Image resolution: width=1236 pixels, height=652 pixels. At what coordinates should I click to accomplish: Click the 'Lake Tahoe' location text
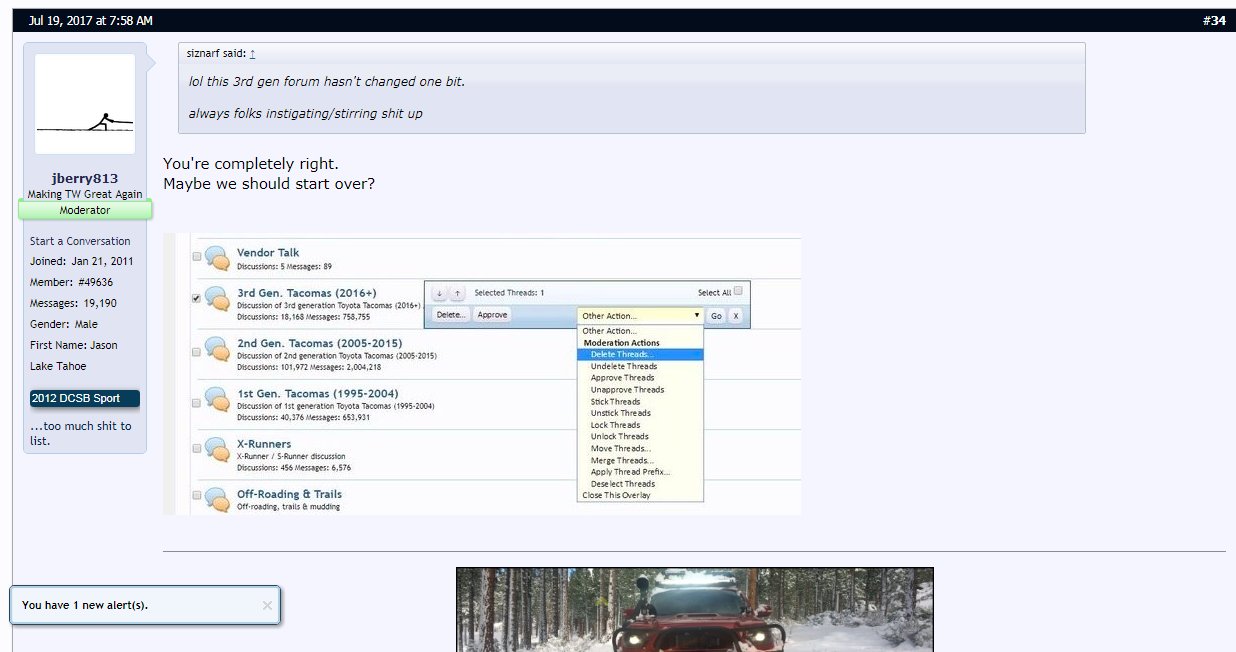58,366
